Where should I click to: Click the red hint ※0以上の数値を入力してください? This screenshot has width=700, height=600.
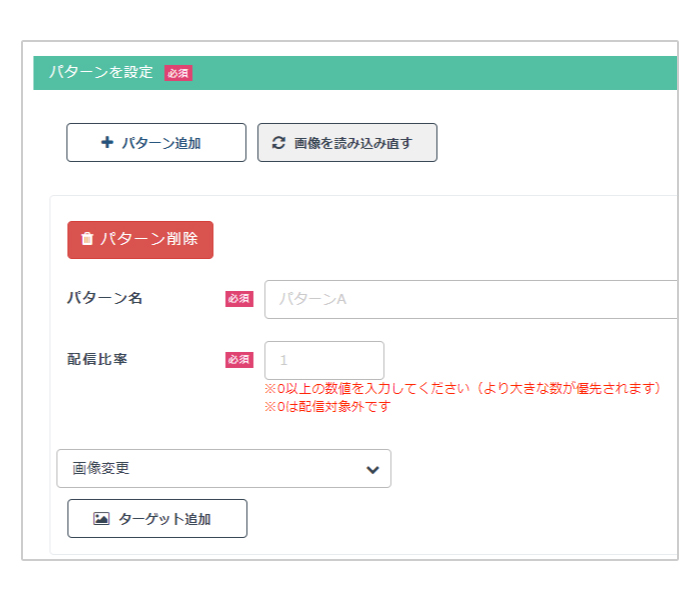(367, 388)
